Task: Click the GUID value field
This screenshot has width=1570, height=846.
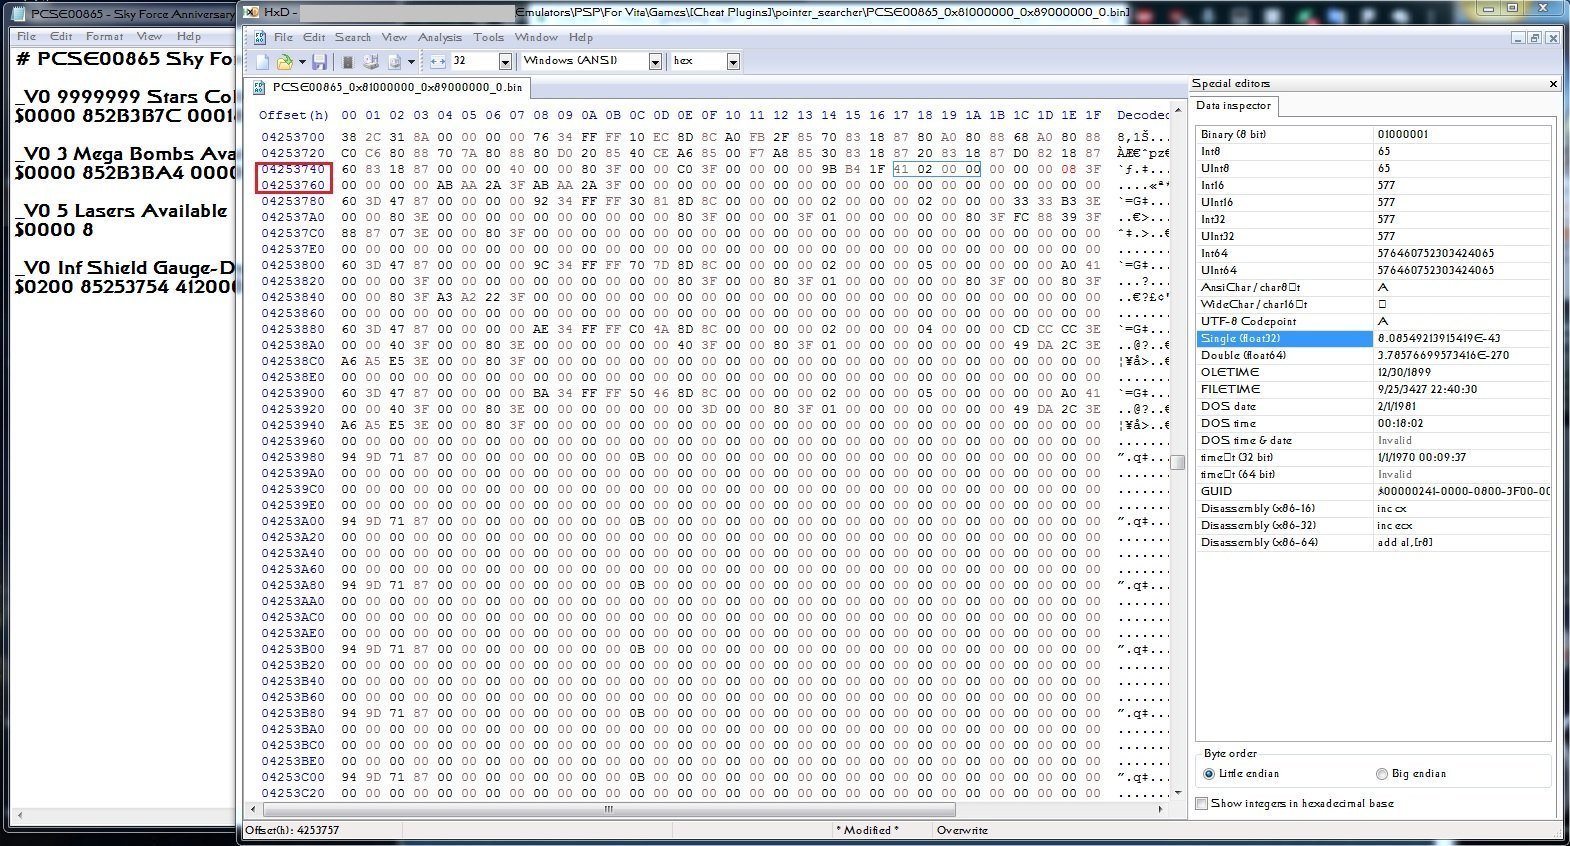Action: click(x=1461, y=492)
